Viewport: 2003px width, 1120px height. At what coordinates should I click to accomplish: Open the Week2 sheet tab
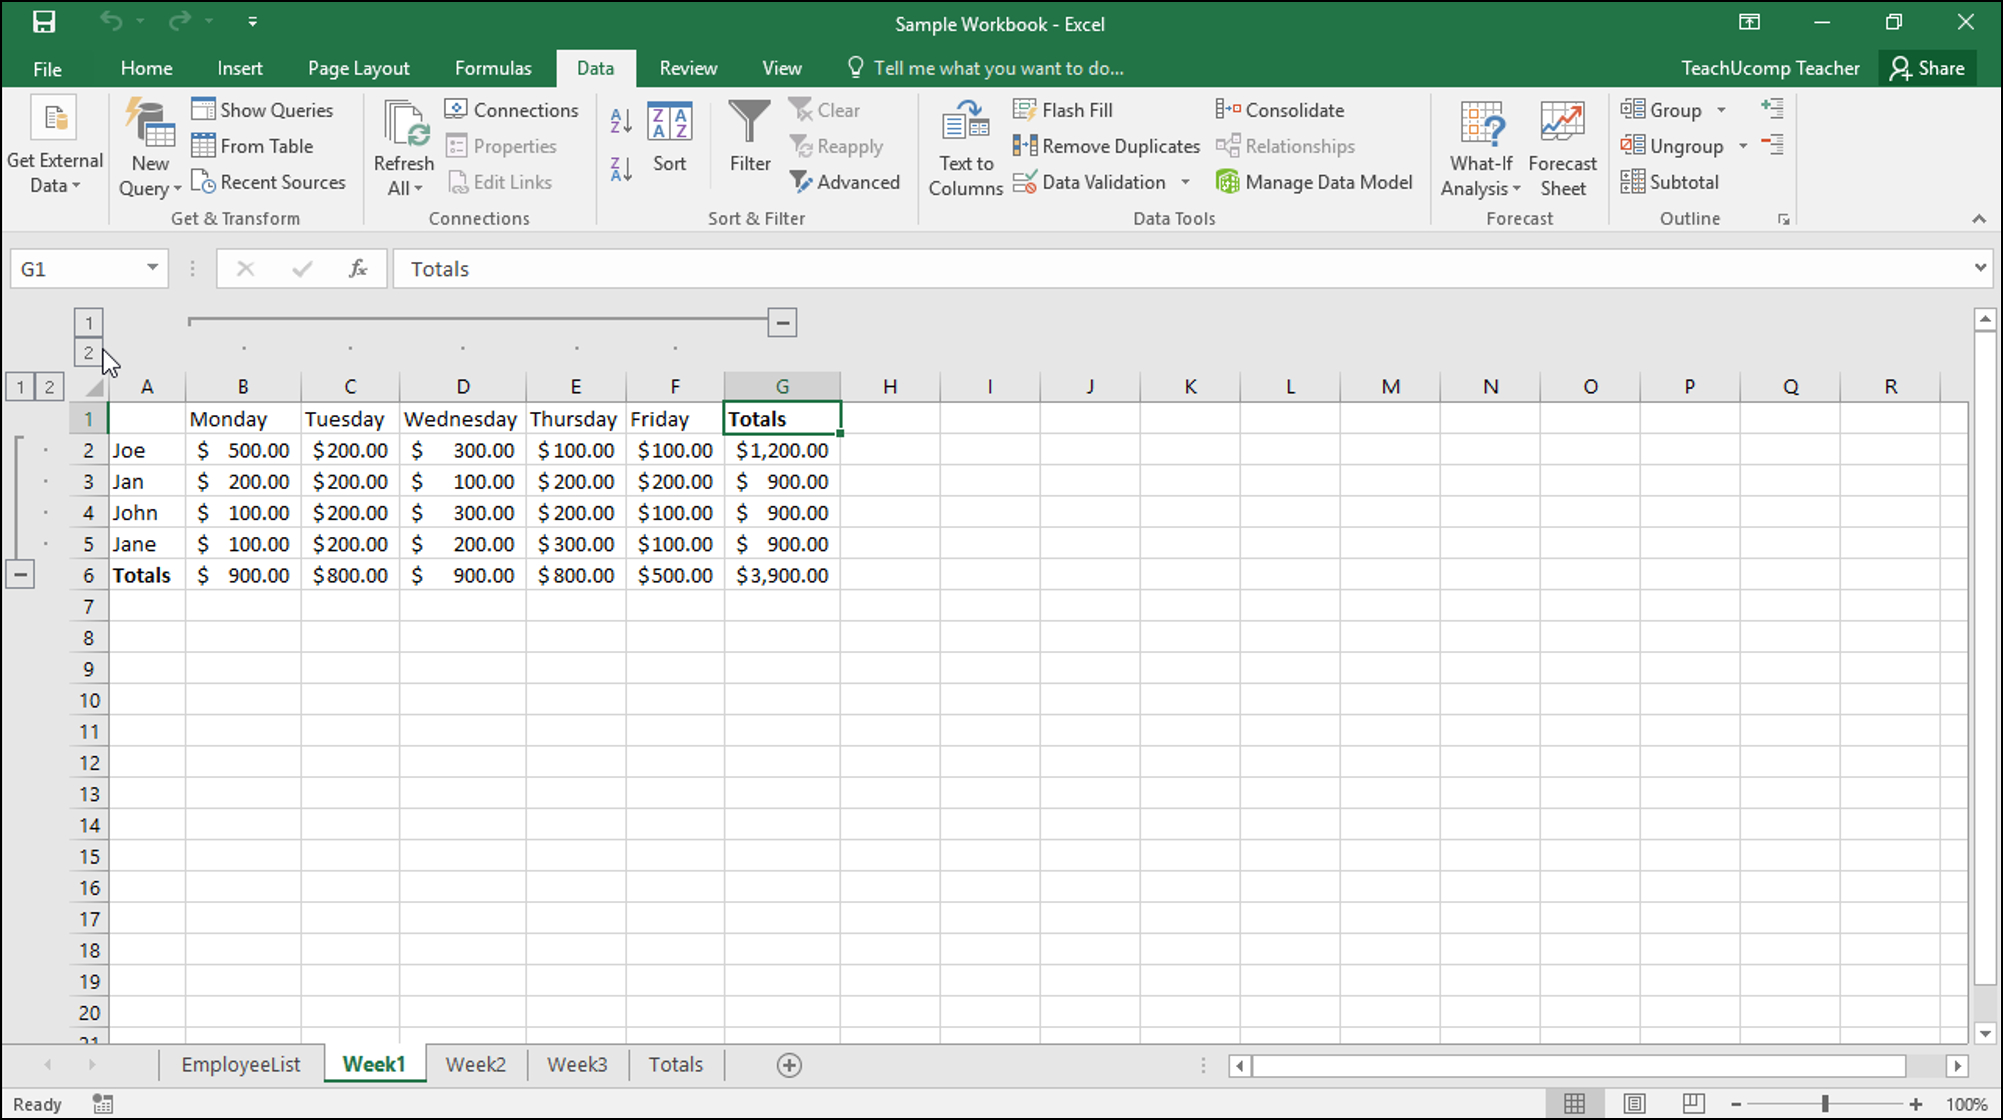476,1064
